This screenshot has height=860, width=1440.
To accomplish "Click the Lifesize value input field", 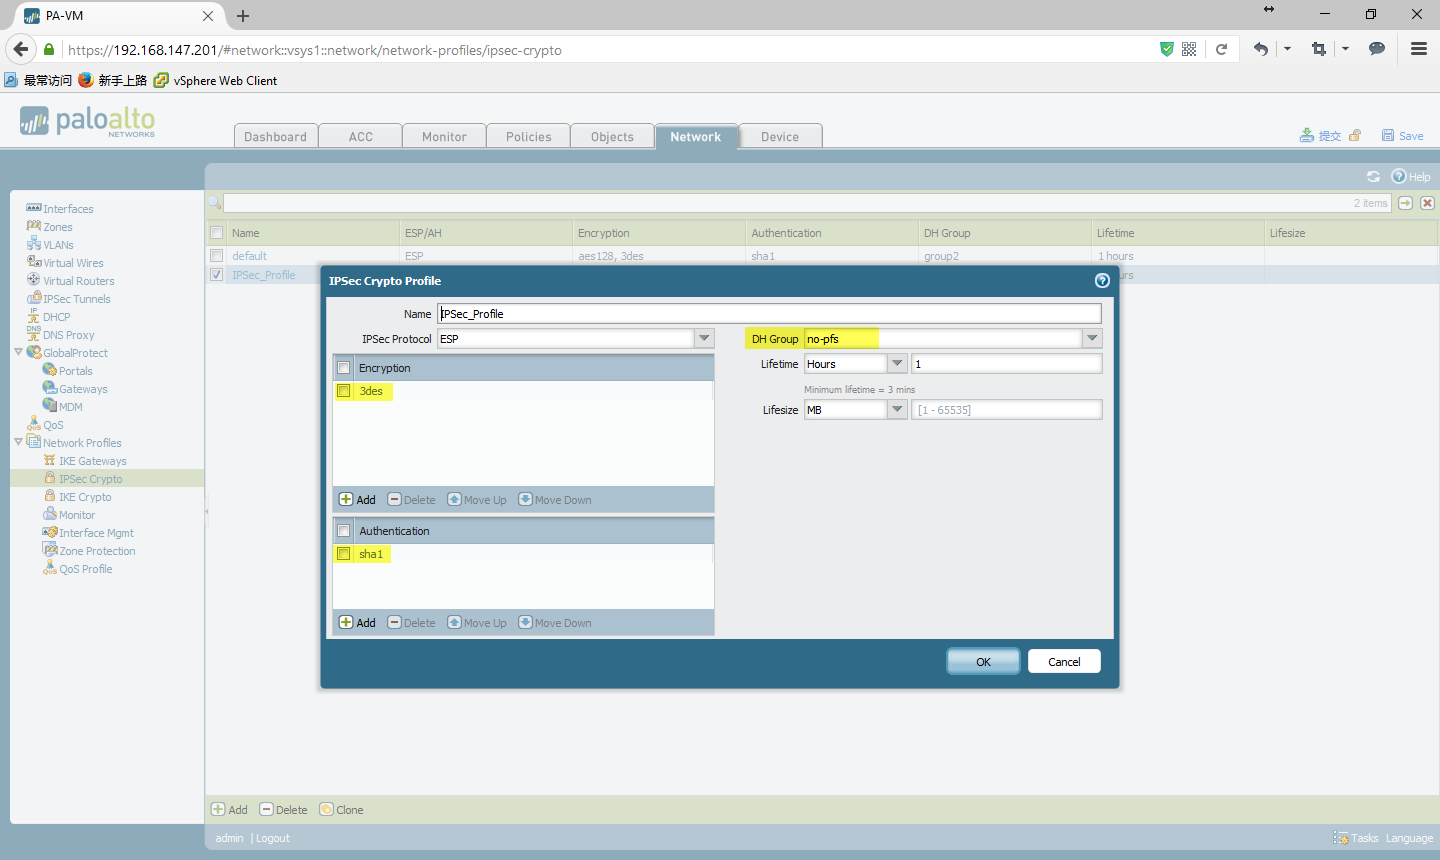I will 1006,410.
